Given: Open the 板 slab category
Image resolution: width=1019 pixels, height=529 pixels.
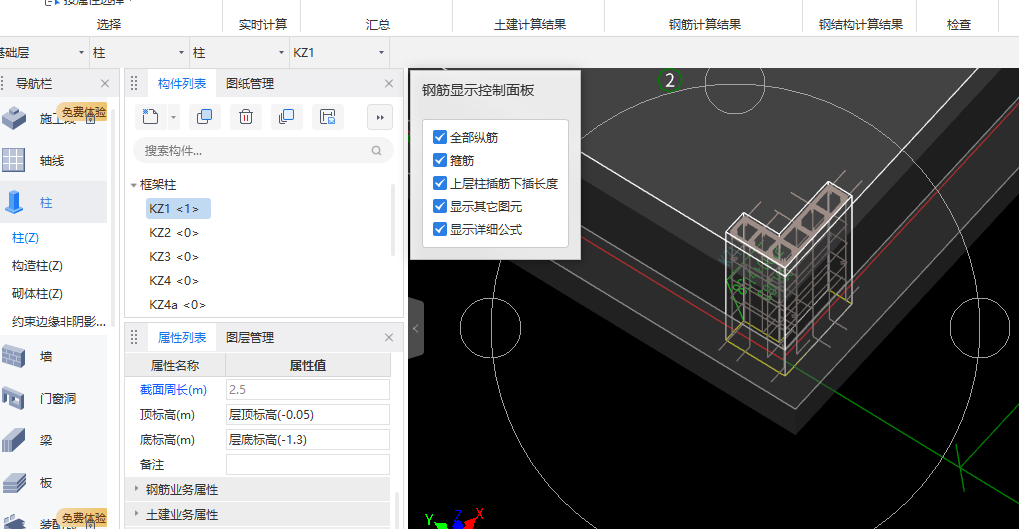Looking at the screenshot, I should pos(53,483).
